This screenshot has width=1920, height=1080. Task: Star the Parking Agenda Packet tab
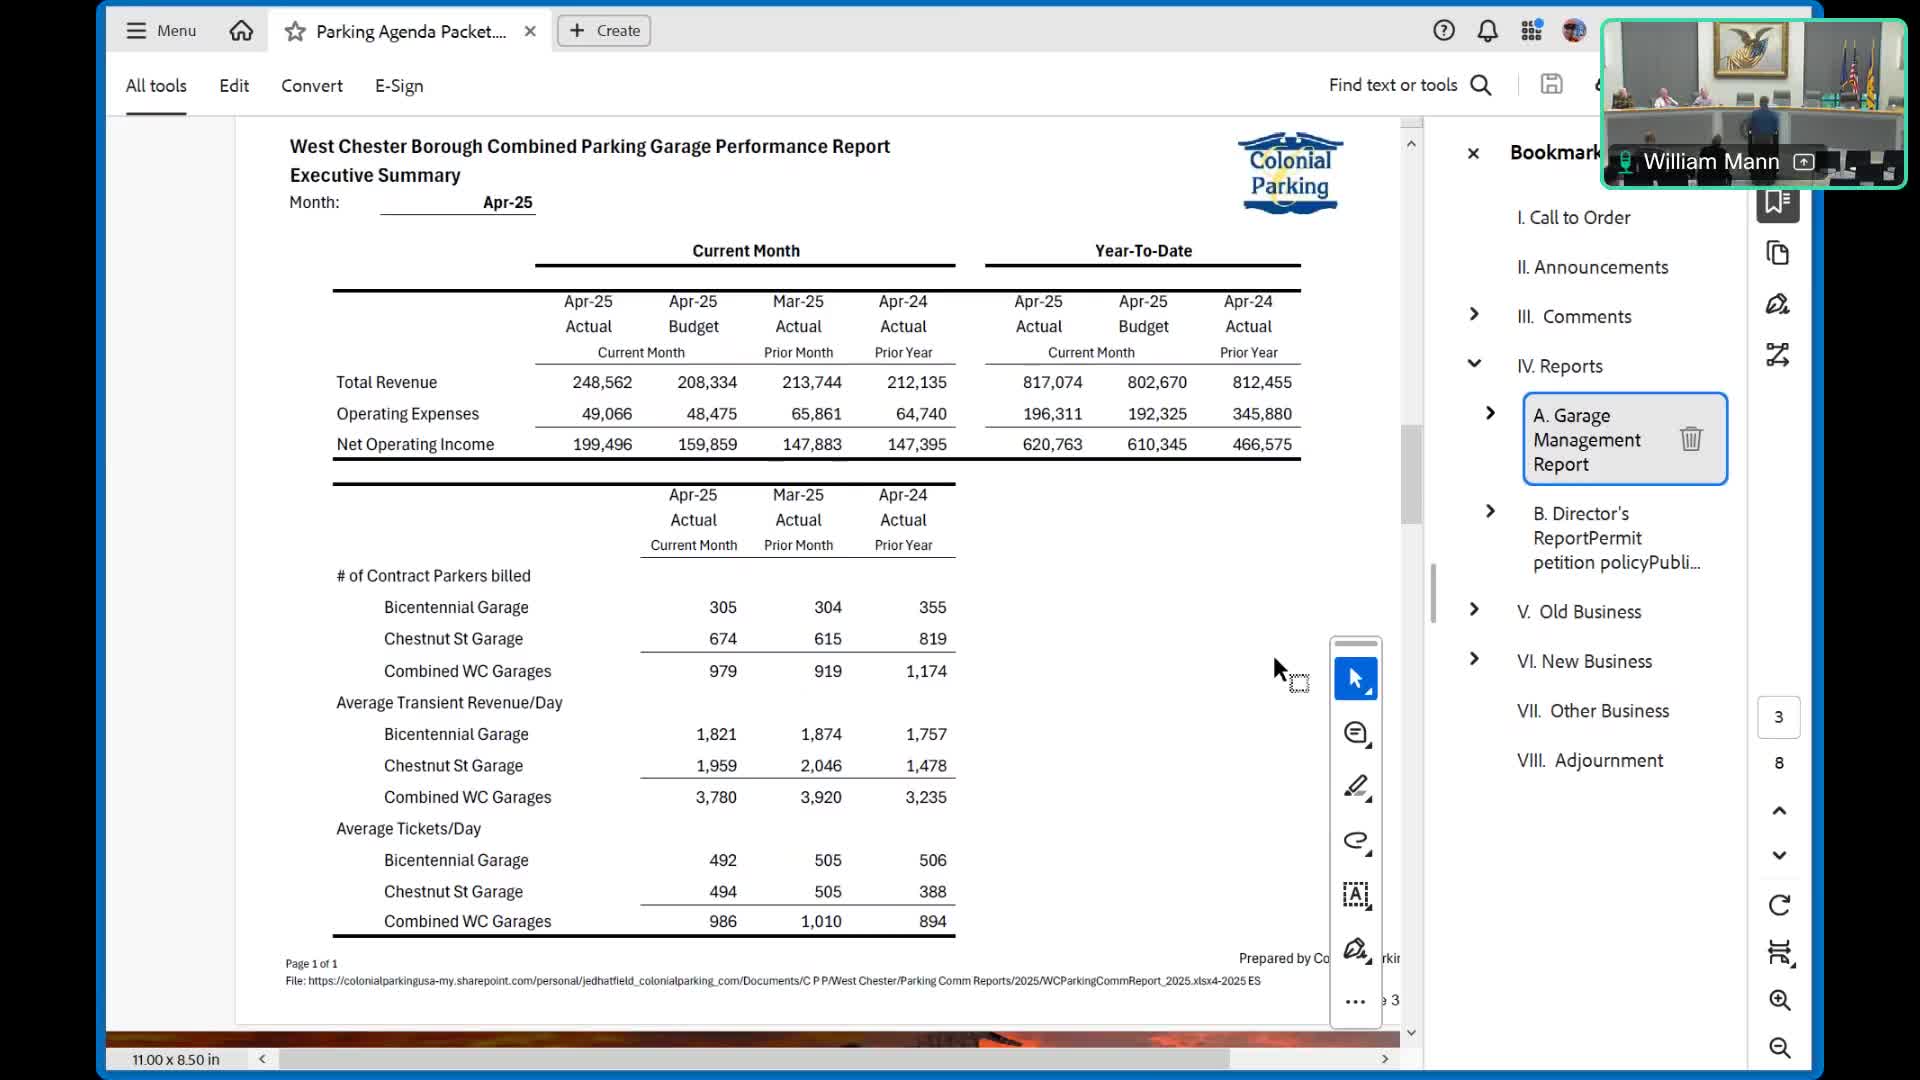pos(294,31)
